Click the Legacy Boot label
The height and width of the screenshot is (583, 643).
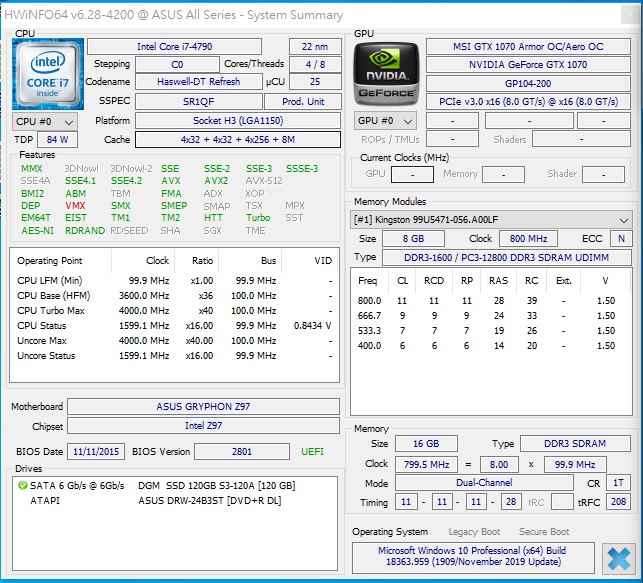pos(474,532)
